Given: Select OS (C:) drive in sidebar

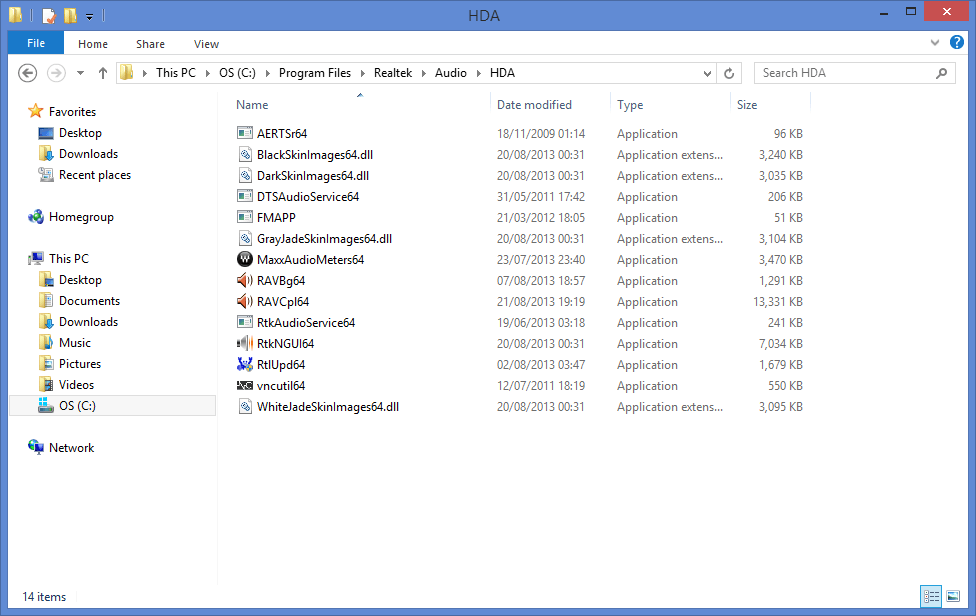Looking at the screenshot, I should pos(112,406).
